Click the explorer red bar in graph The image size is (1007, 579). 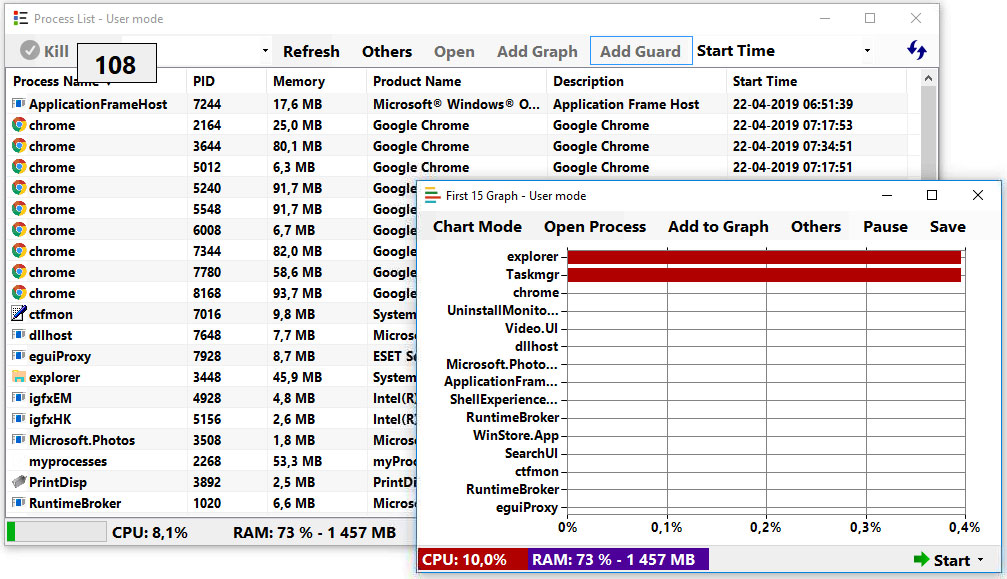764,257
